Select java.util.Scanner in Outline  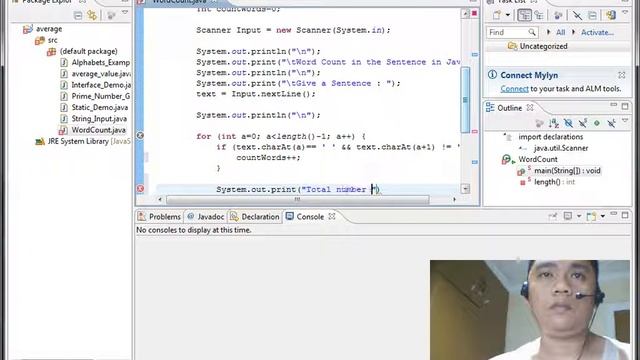pos(561,148)
